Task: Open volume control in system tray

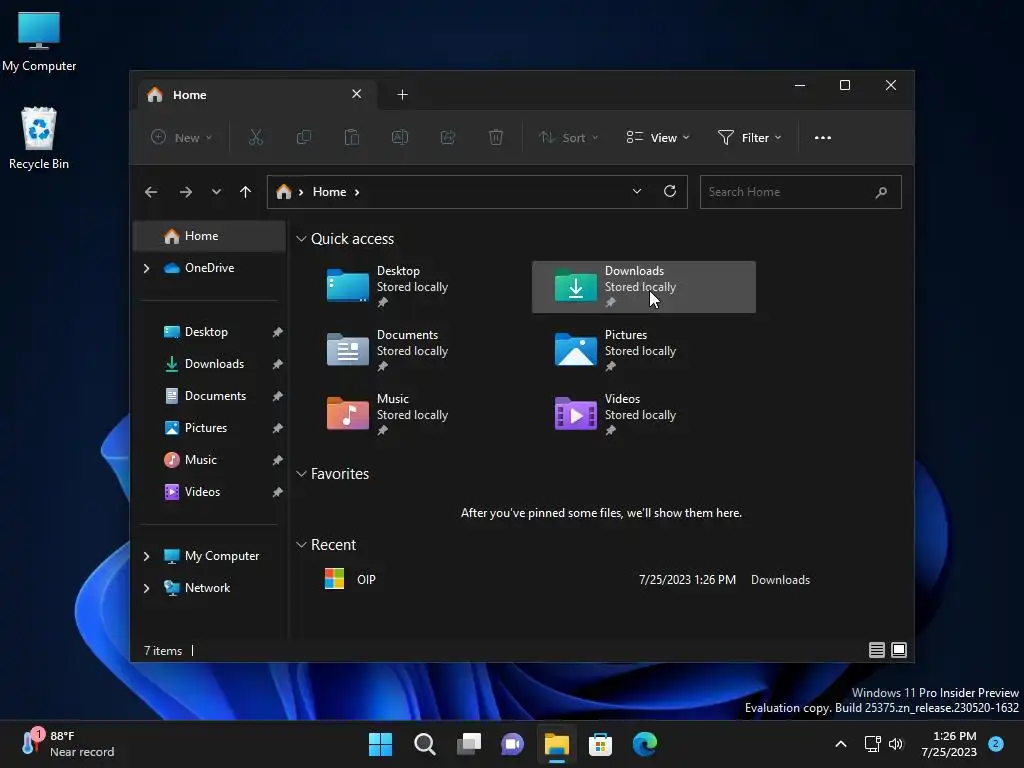Action: (896, 744)
